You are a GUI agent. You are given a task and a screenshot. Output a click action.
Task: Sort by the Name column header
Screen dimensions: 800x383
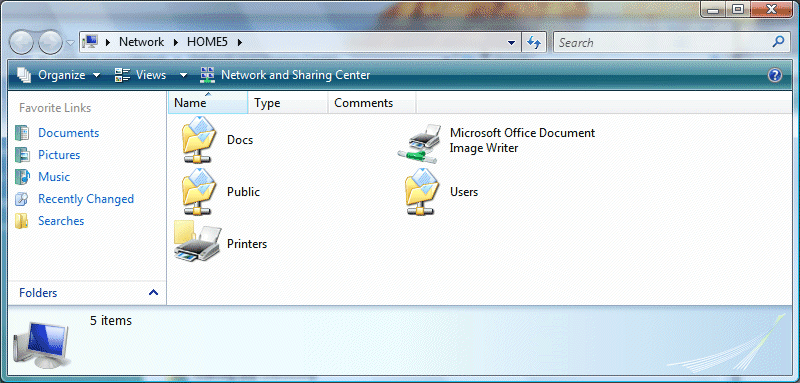coord(208,103)
